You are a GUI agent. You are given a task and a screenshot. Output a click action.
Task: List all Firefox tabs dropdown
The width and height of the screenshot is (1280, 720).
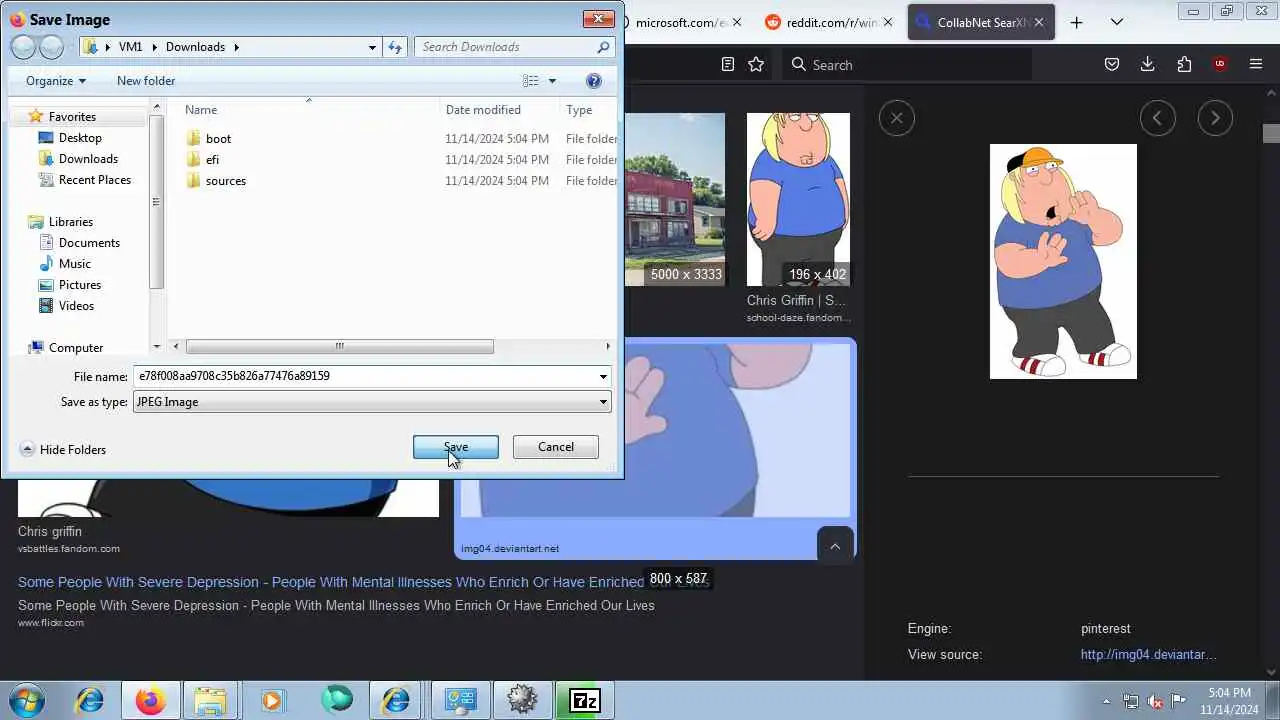click(x=1117, y=22)
